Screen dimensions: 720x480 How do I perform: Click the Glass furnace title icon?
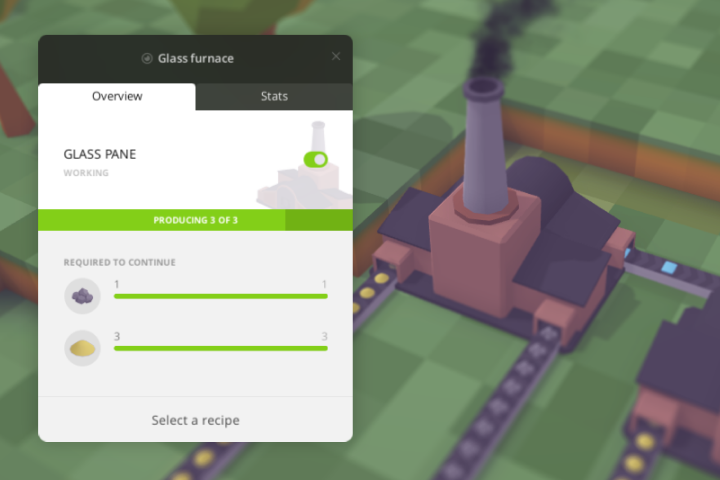pyautogui.click(x=147, y=58)
